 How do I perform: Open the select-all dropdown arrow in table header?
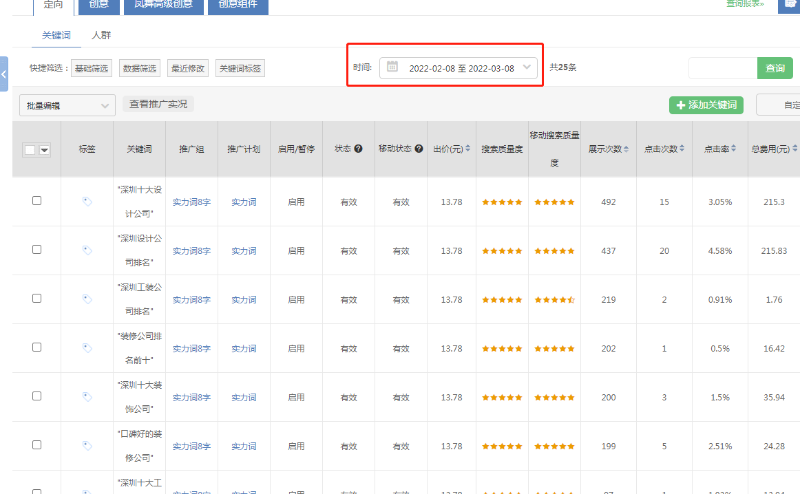point(44,149)
